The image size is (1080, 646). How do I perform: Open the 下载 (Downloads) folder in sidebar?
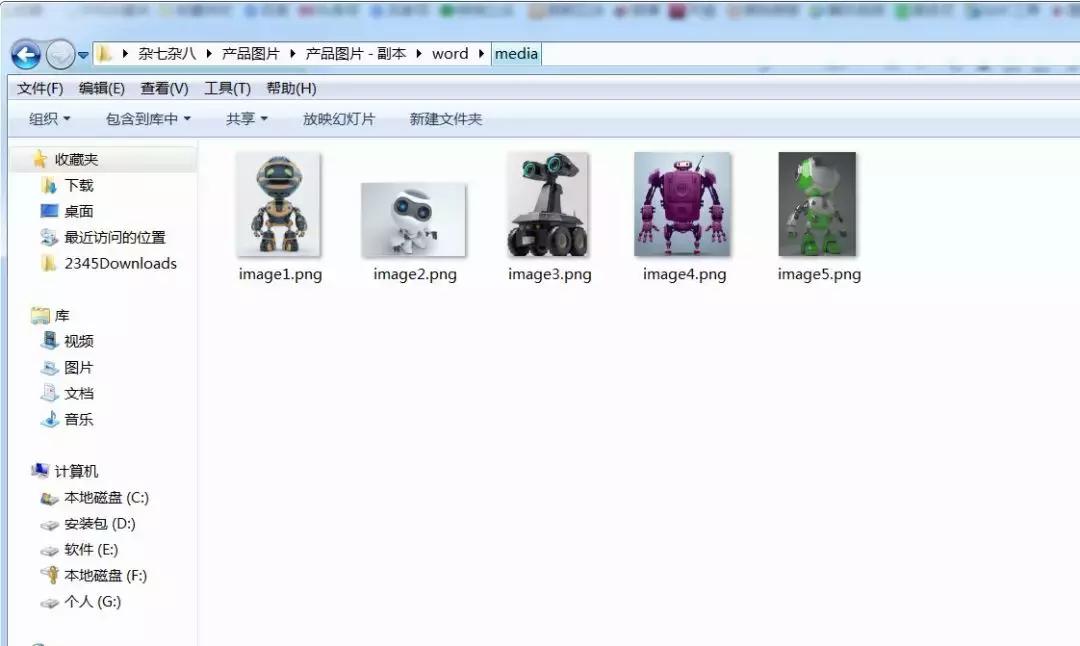[77, 185]
